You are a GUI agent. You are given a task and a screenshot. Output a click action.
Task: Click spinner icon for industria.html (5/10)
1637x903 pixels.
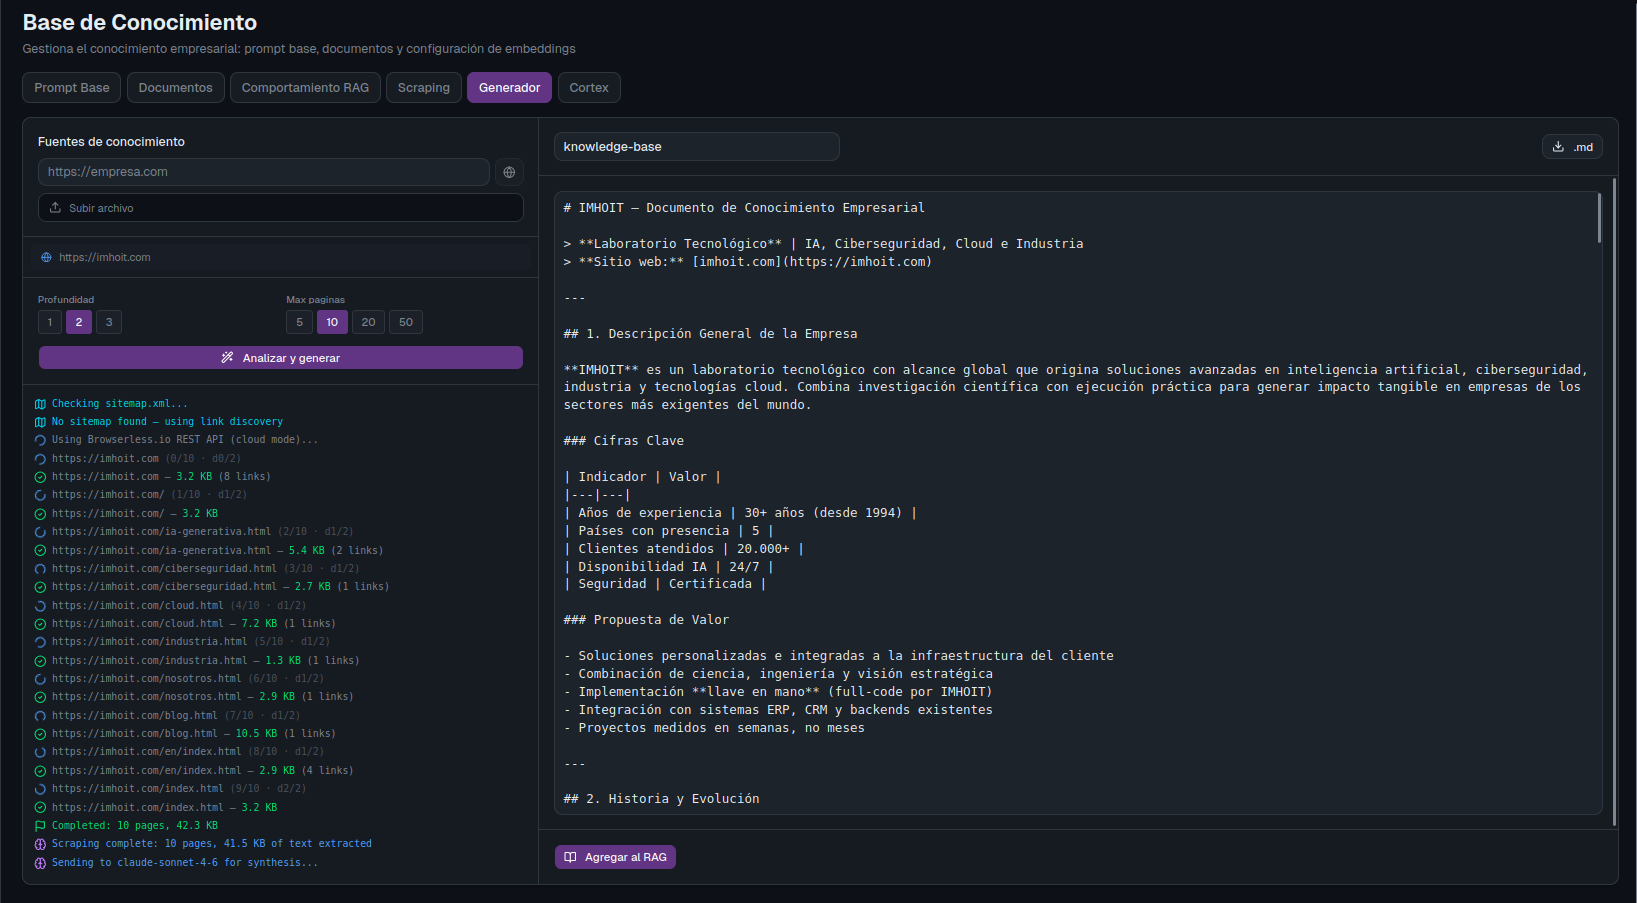(x=40, y=642)
